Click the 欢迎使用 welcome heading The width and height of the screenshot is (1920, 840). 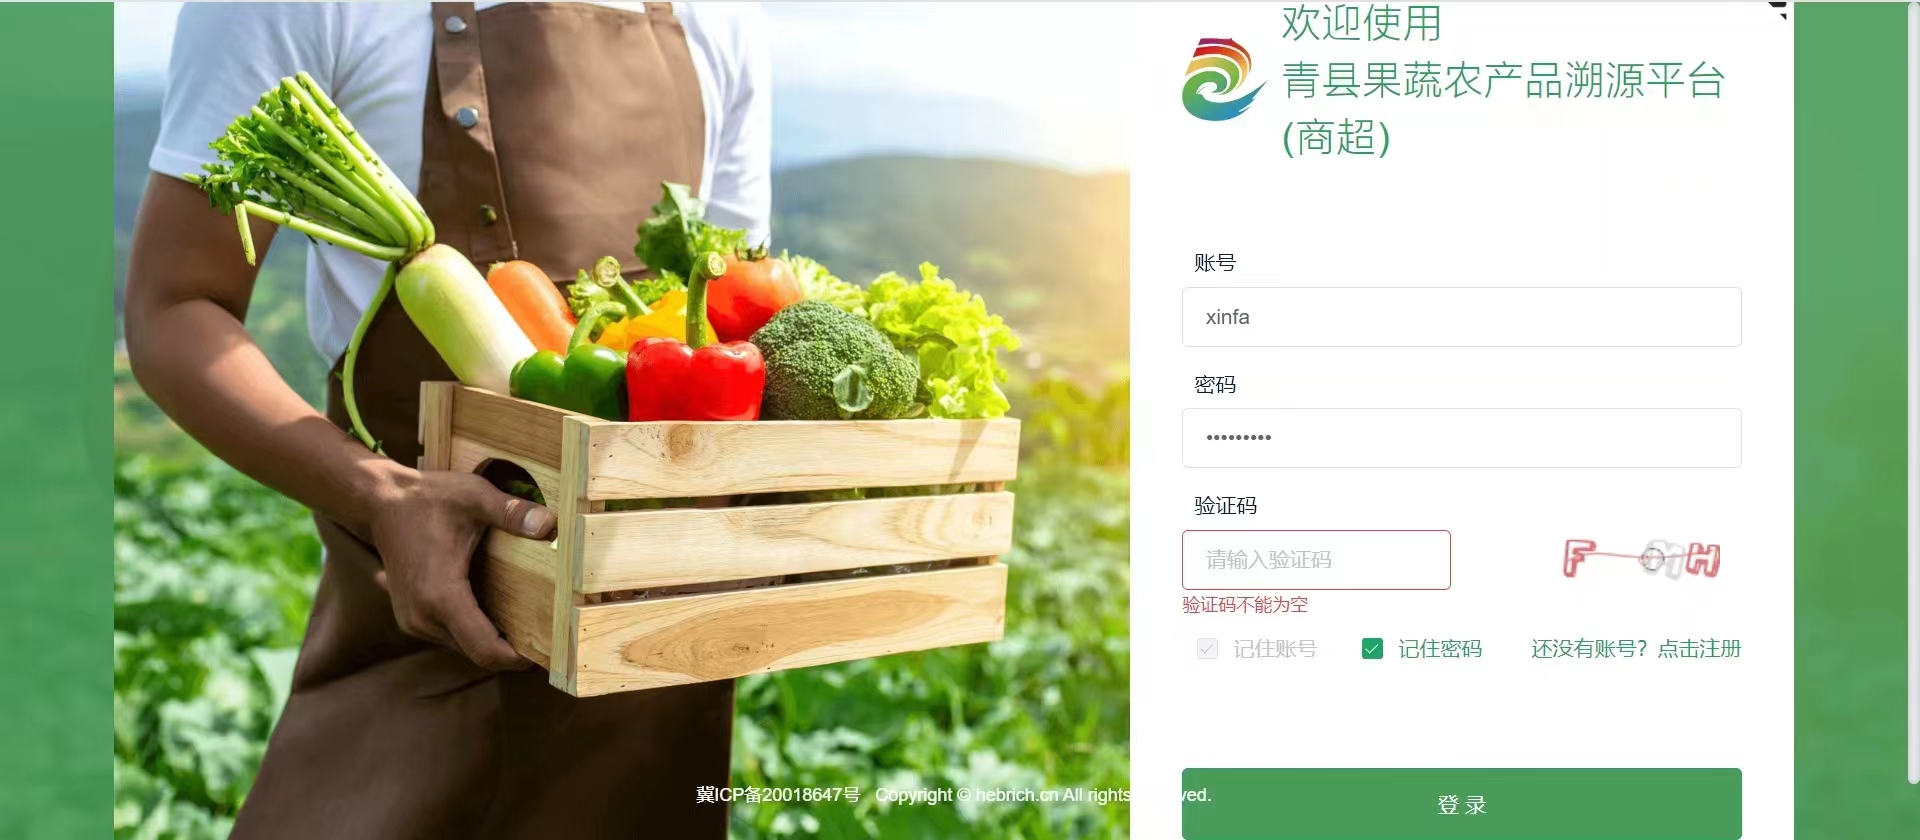tap(1362, 22)
